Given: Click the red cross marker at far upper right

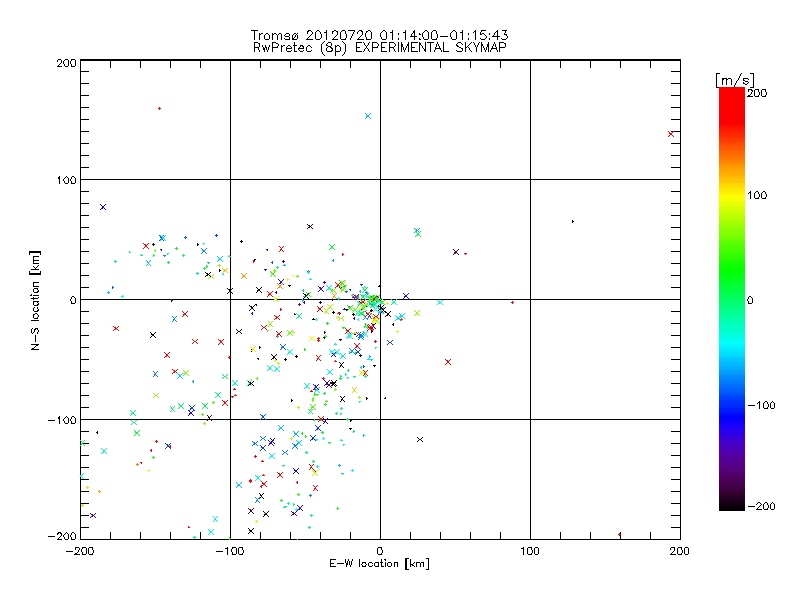Looking at the screenshot, I should [671, 134].
